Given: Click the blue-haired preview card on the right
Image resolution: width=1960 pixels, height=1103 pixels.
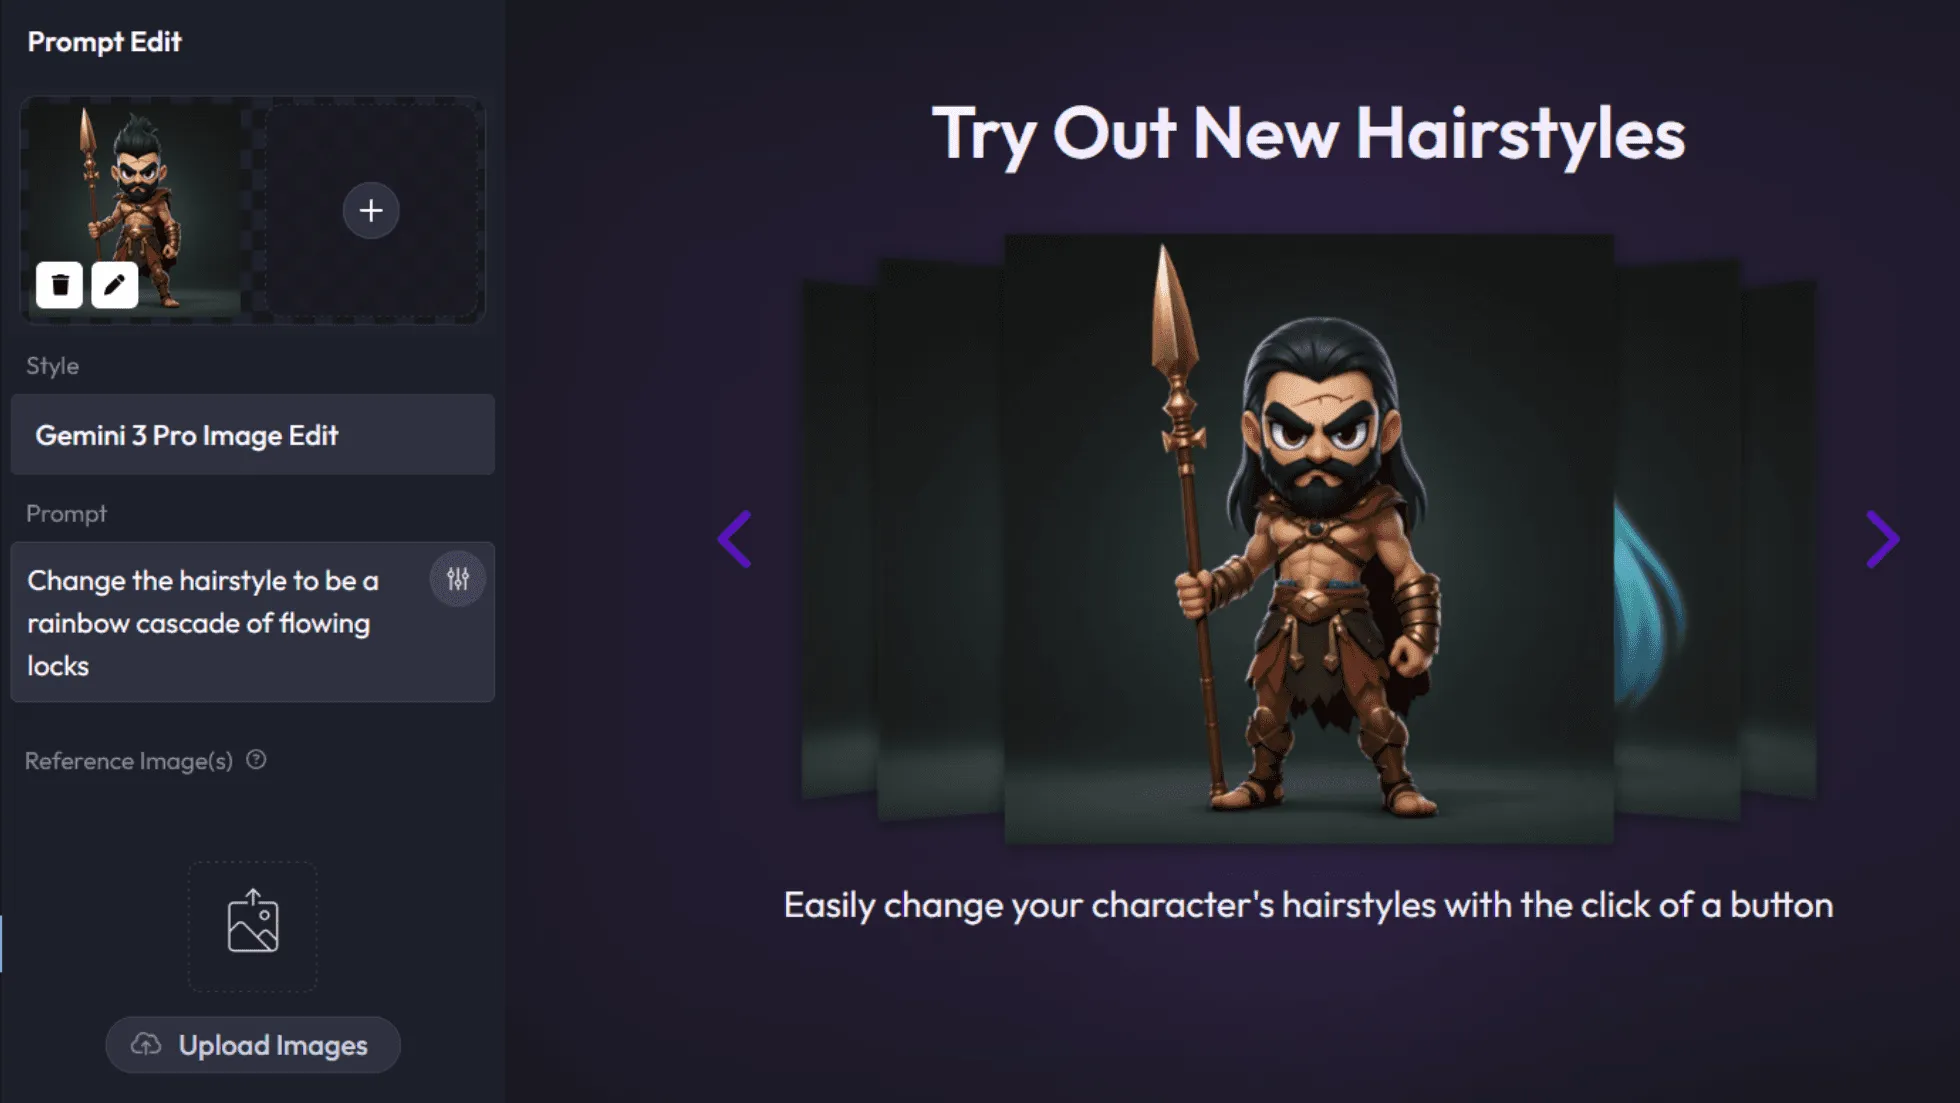Looking at the screenshot, I should 1677,540.
